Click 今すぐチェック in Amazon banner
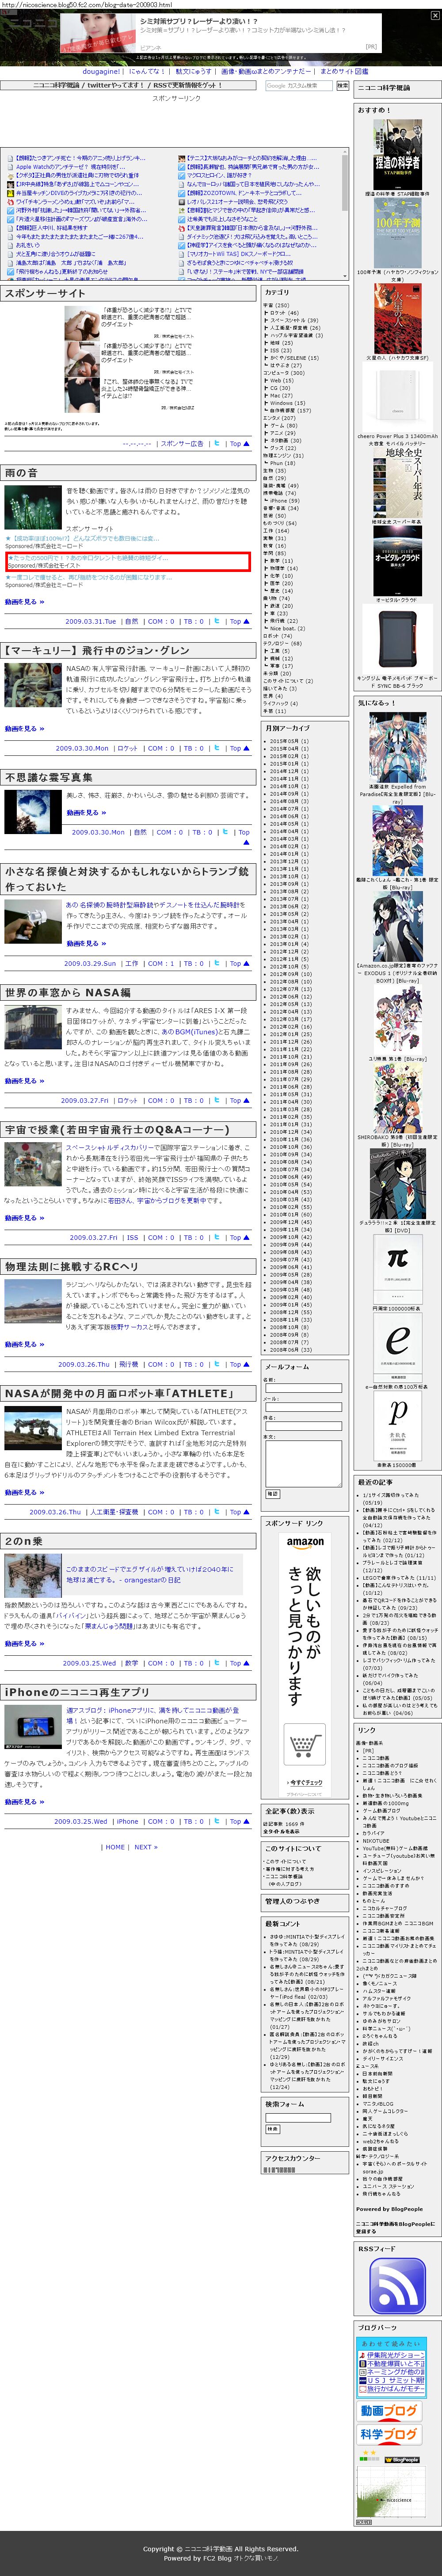 coord(305,1782)
